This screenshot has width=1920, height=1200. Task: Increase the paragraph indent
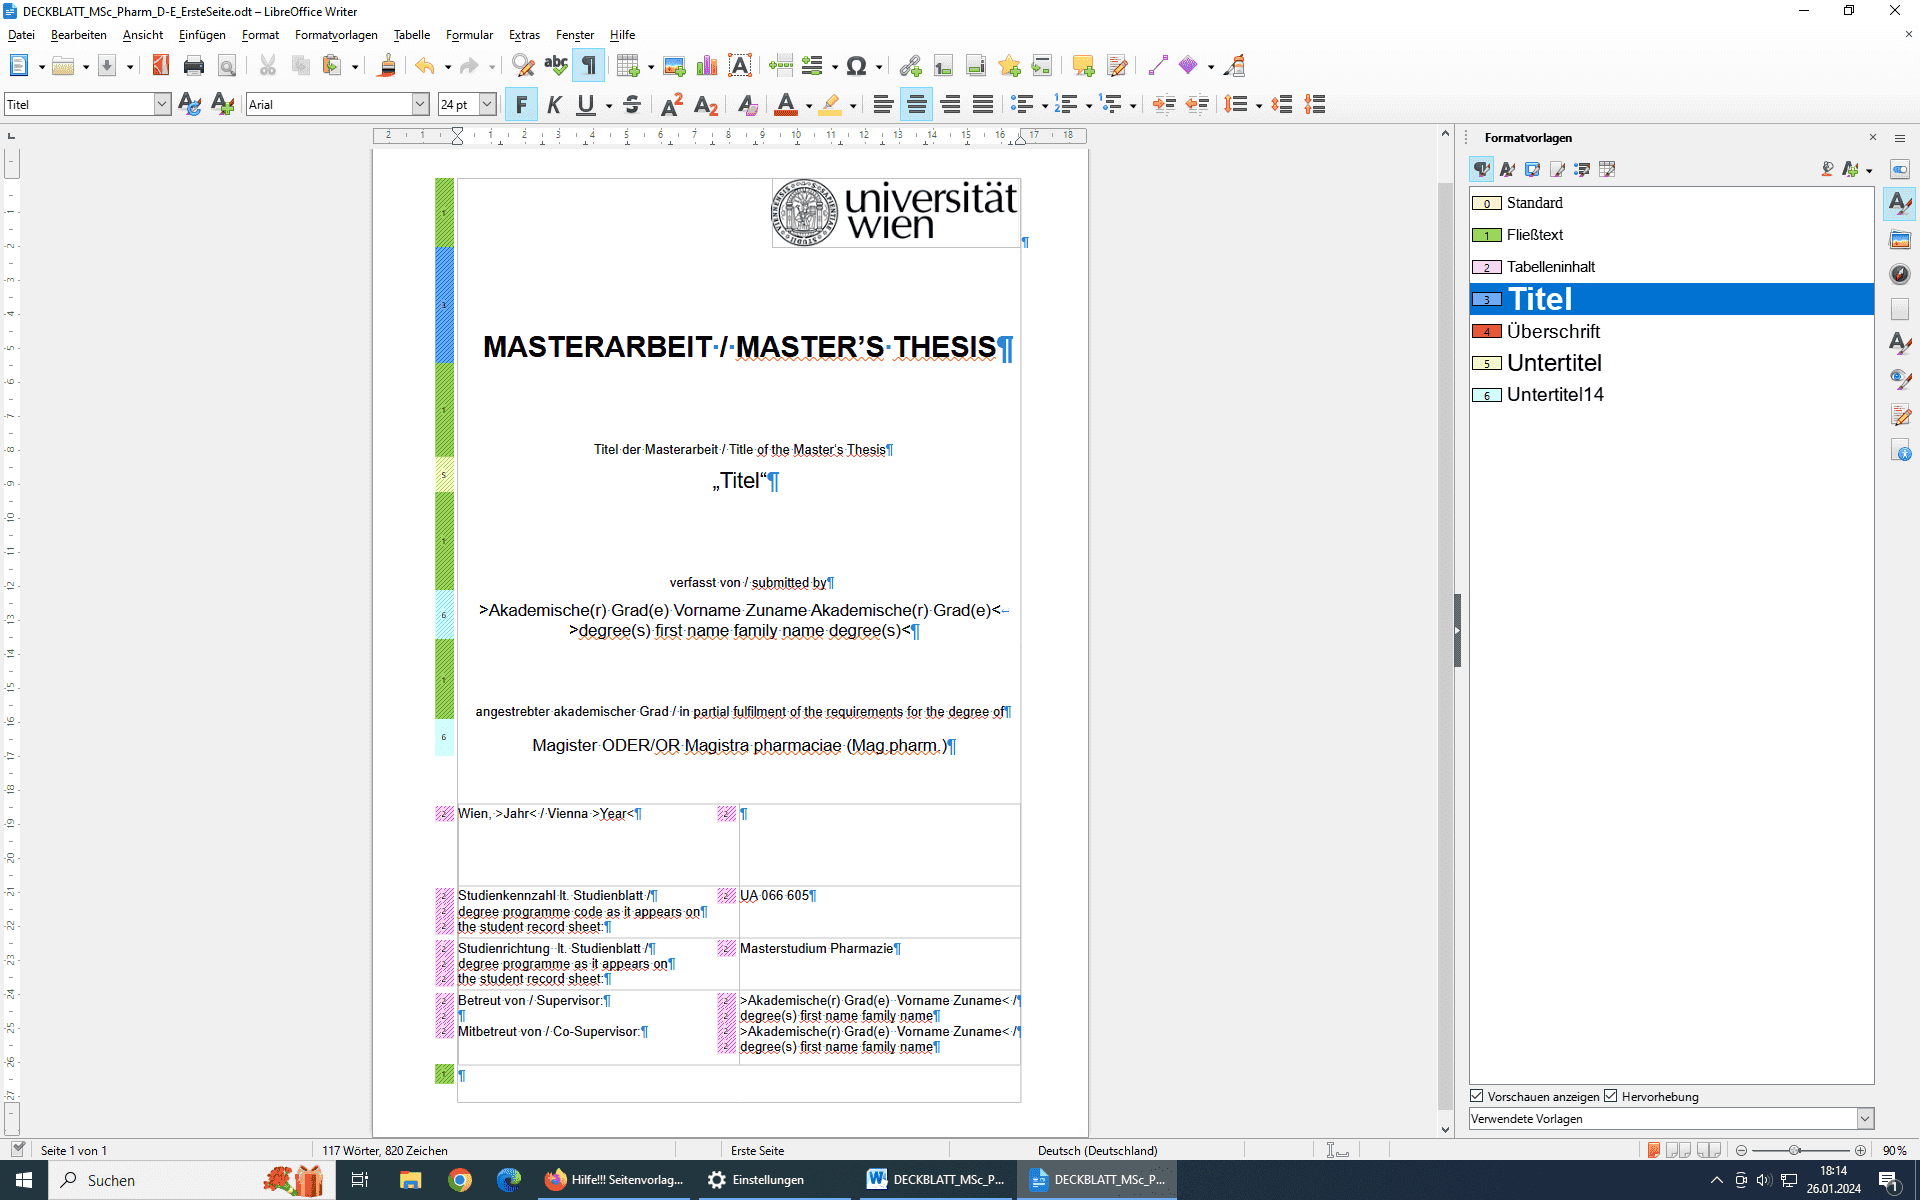(x=1164, y=104)
